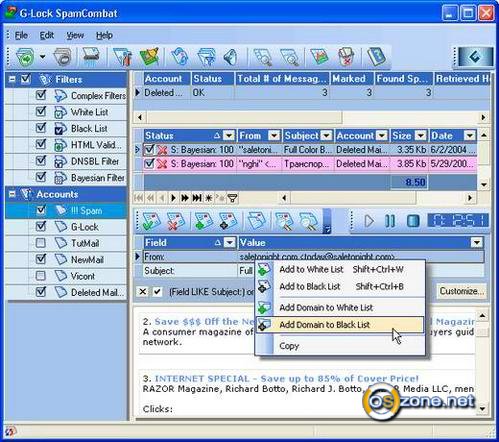Click the G-Lock logo at toolbar end
Screen dimensions: 499x442
coord(475,57)
